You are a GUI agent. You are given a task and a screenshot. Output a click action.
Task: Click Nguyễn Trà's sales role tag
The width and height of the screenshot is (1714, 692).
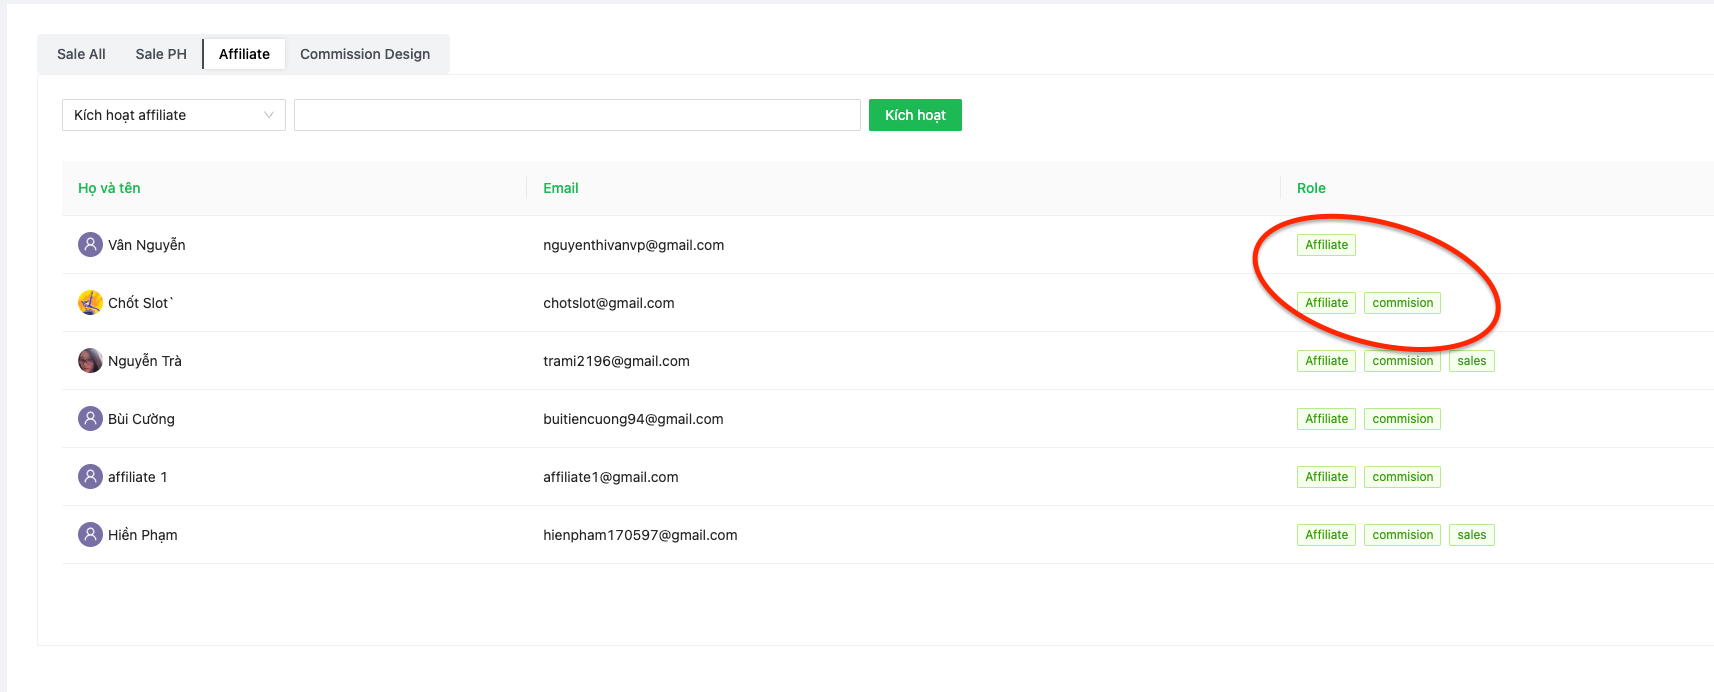pyautogui.click(x=1471, y=361)
